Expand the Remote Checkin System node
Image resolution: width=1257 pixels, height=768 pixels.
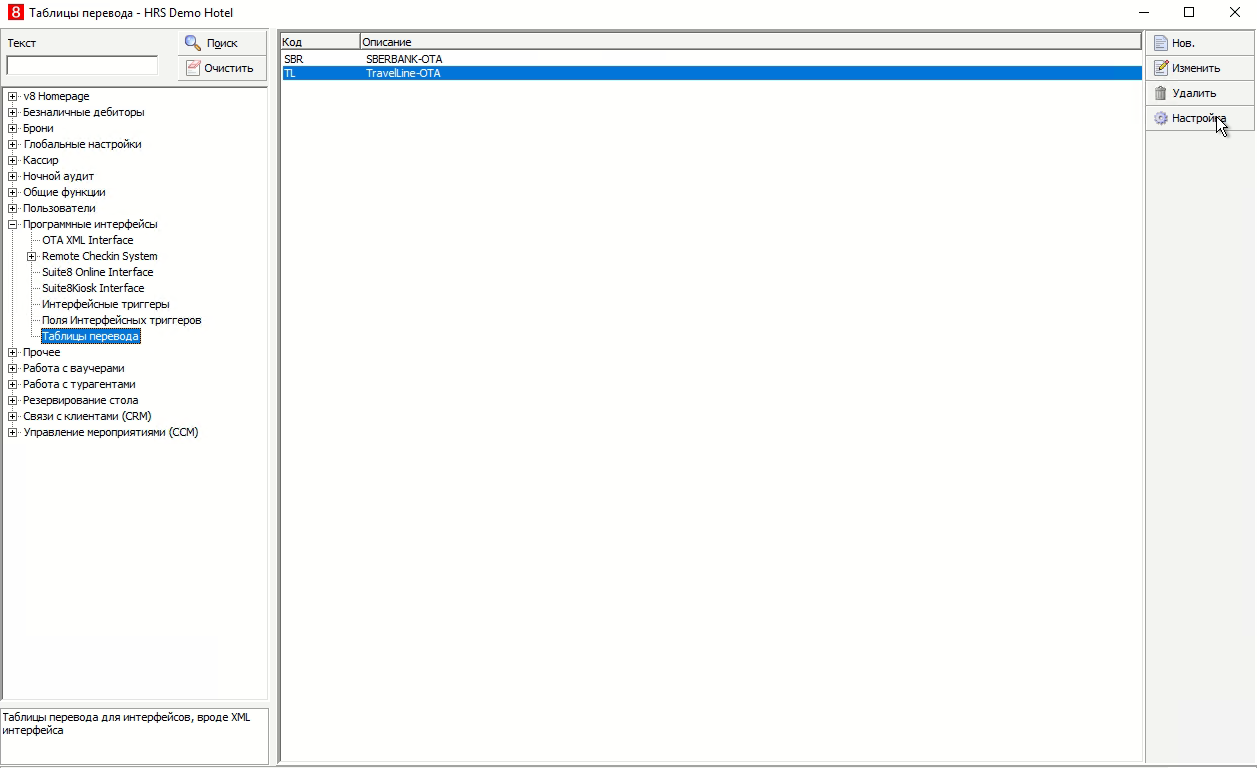coord(32,256)
